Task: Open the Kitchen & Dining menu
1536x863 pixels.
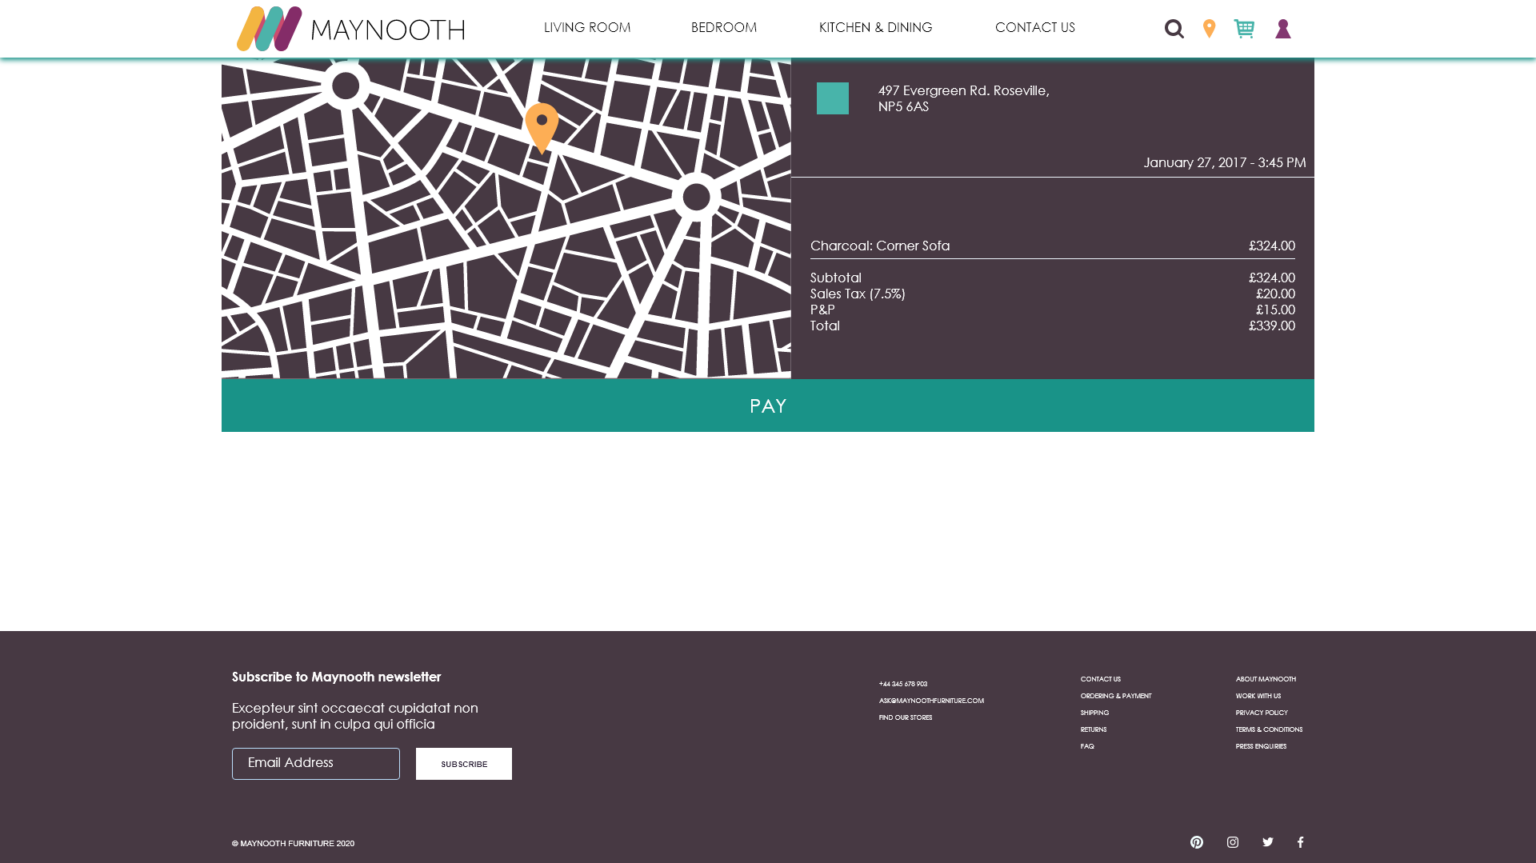Action: 876,27
